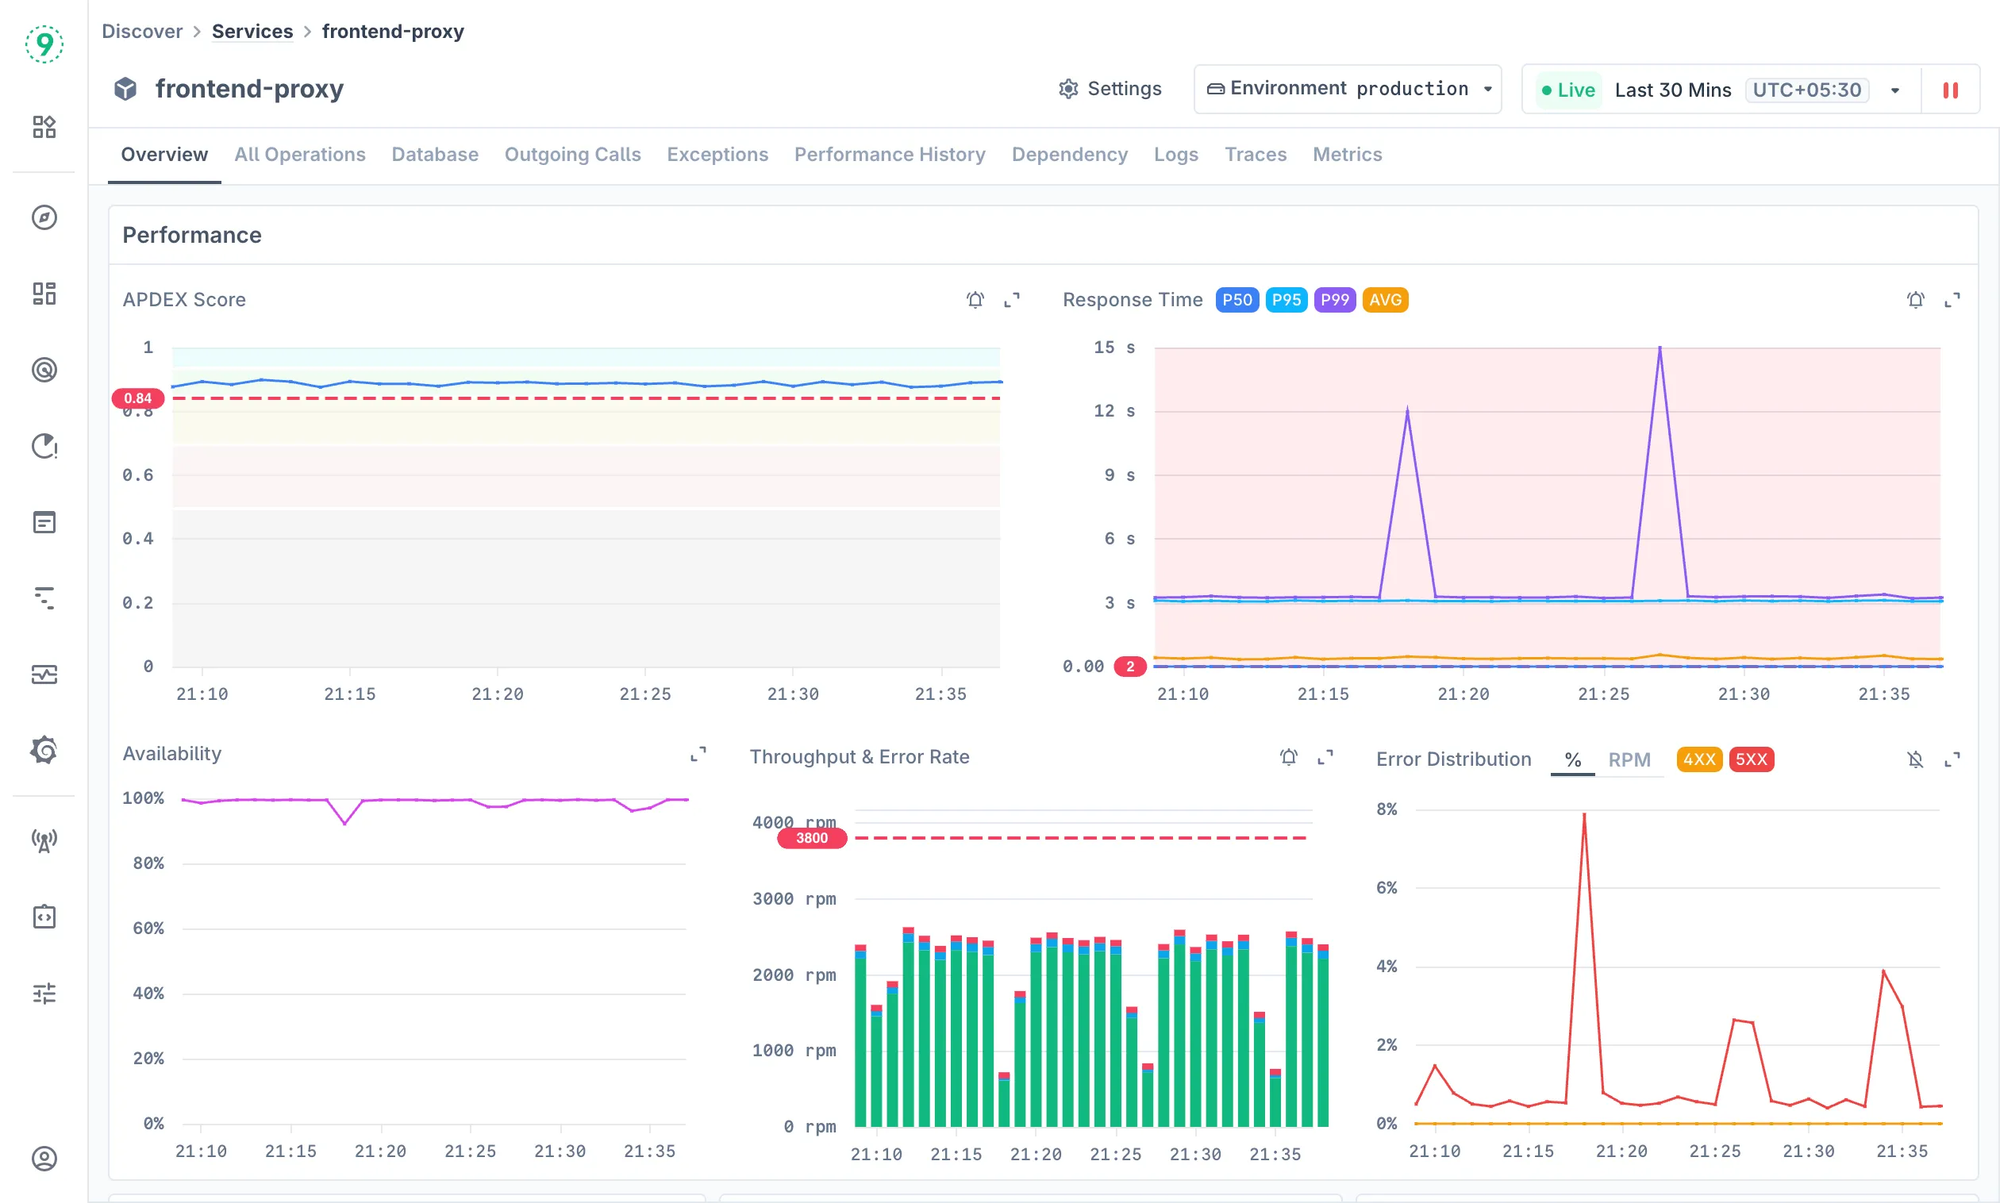Open the Logs document icon in sidebar
This screenshot has height=1203, width=2000.
[44, 521]
